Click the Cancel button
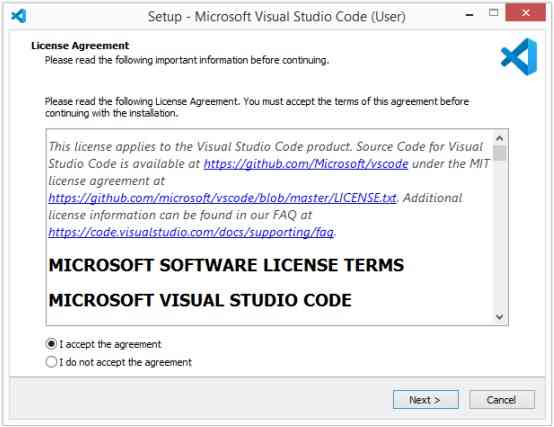 pos(502,399)
